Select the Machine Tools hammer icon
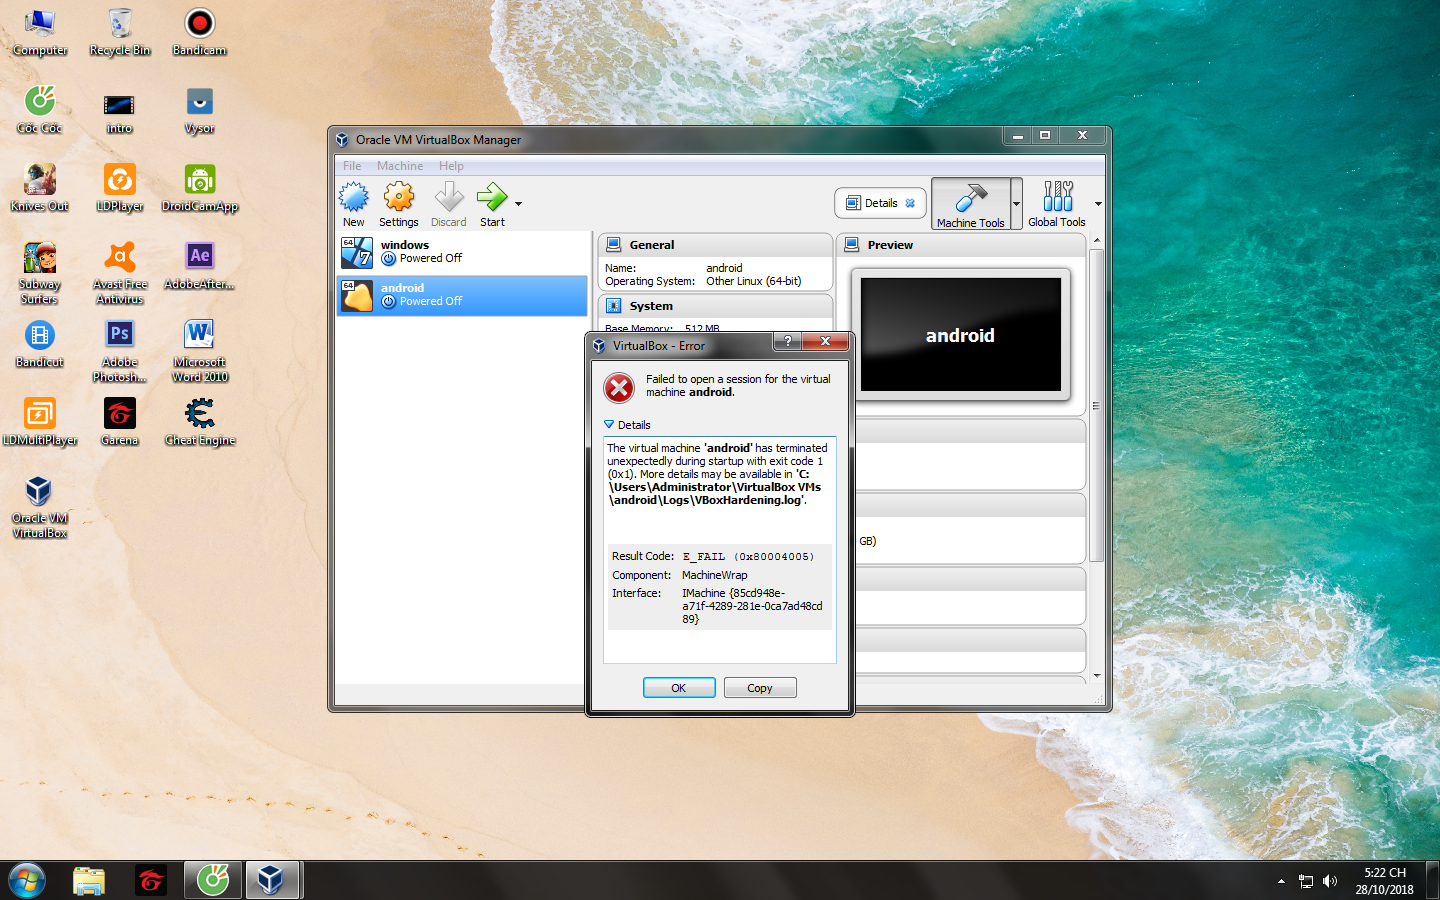Screen dimensions: 1440x900 pyautogui.click(x=971, y=198)
